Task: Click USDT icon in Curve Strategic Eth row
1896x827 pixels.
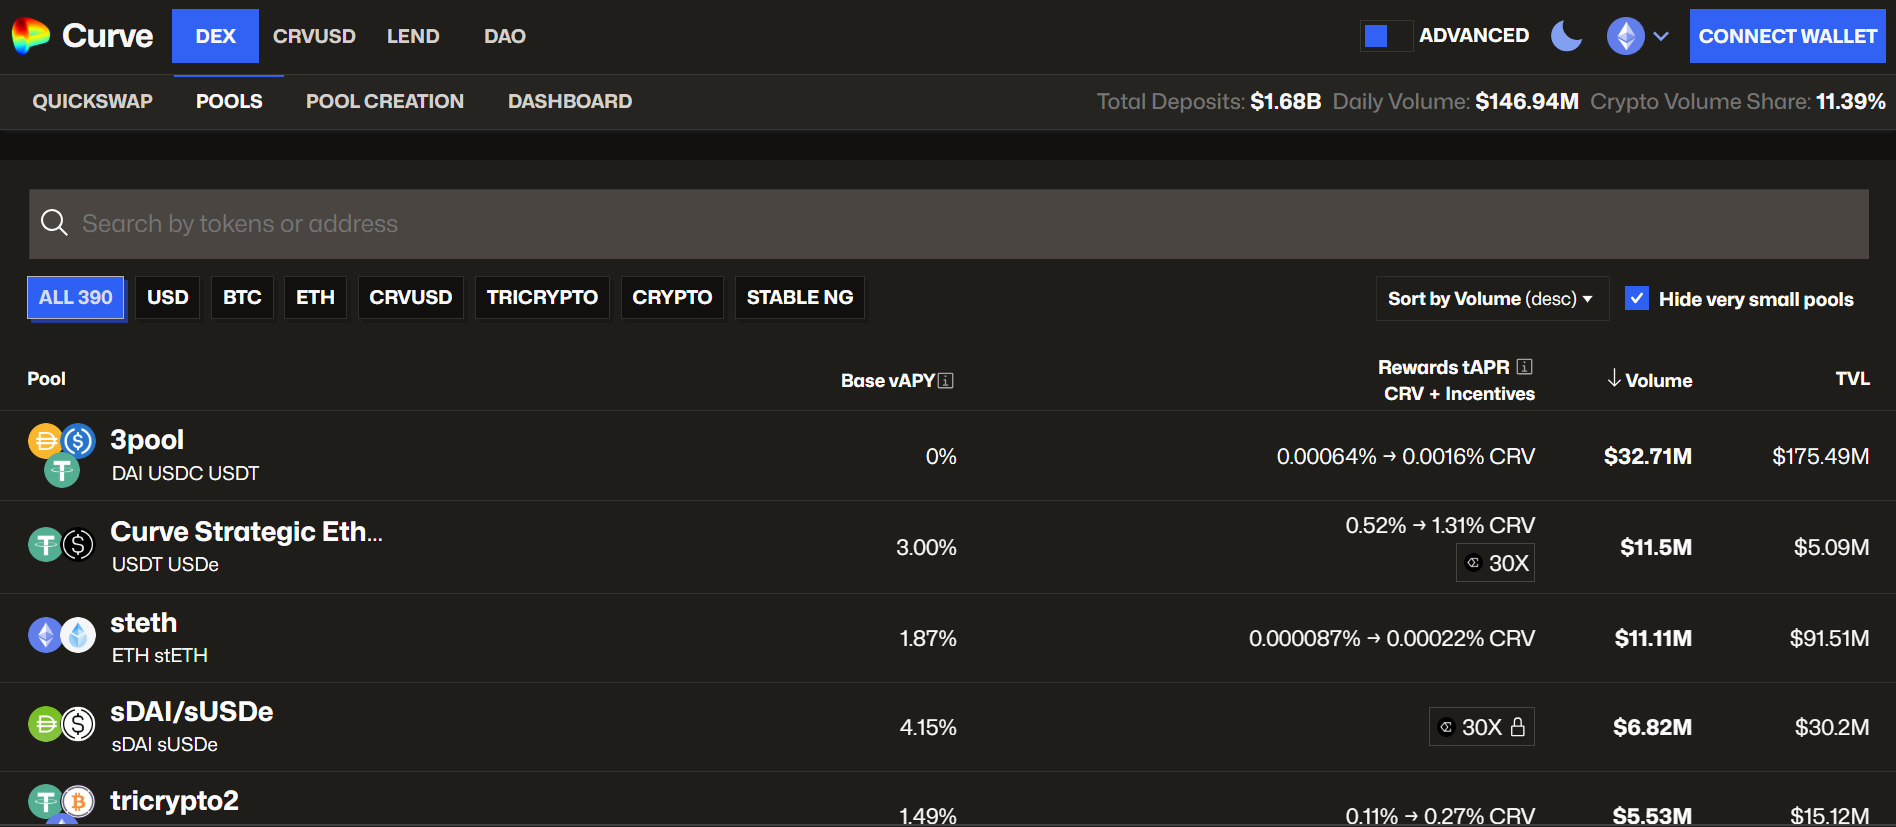Action: click(x=45, y=545)
